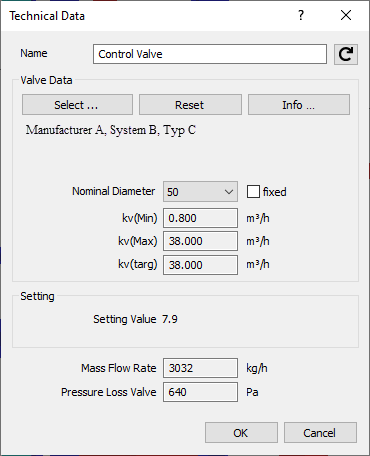Confirm with the OK button

(241, 433)
